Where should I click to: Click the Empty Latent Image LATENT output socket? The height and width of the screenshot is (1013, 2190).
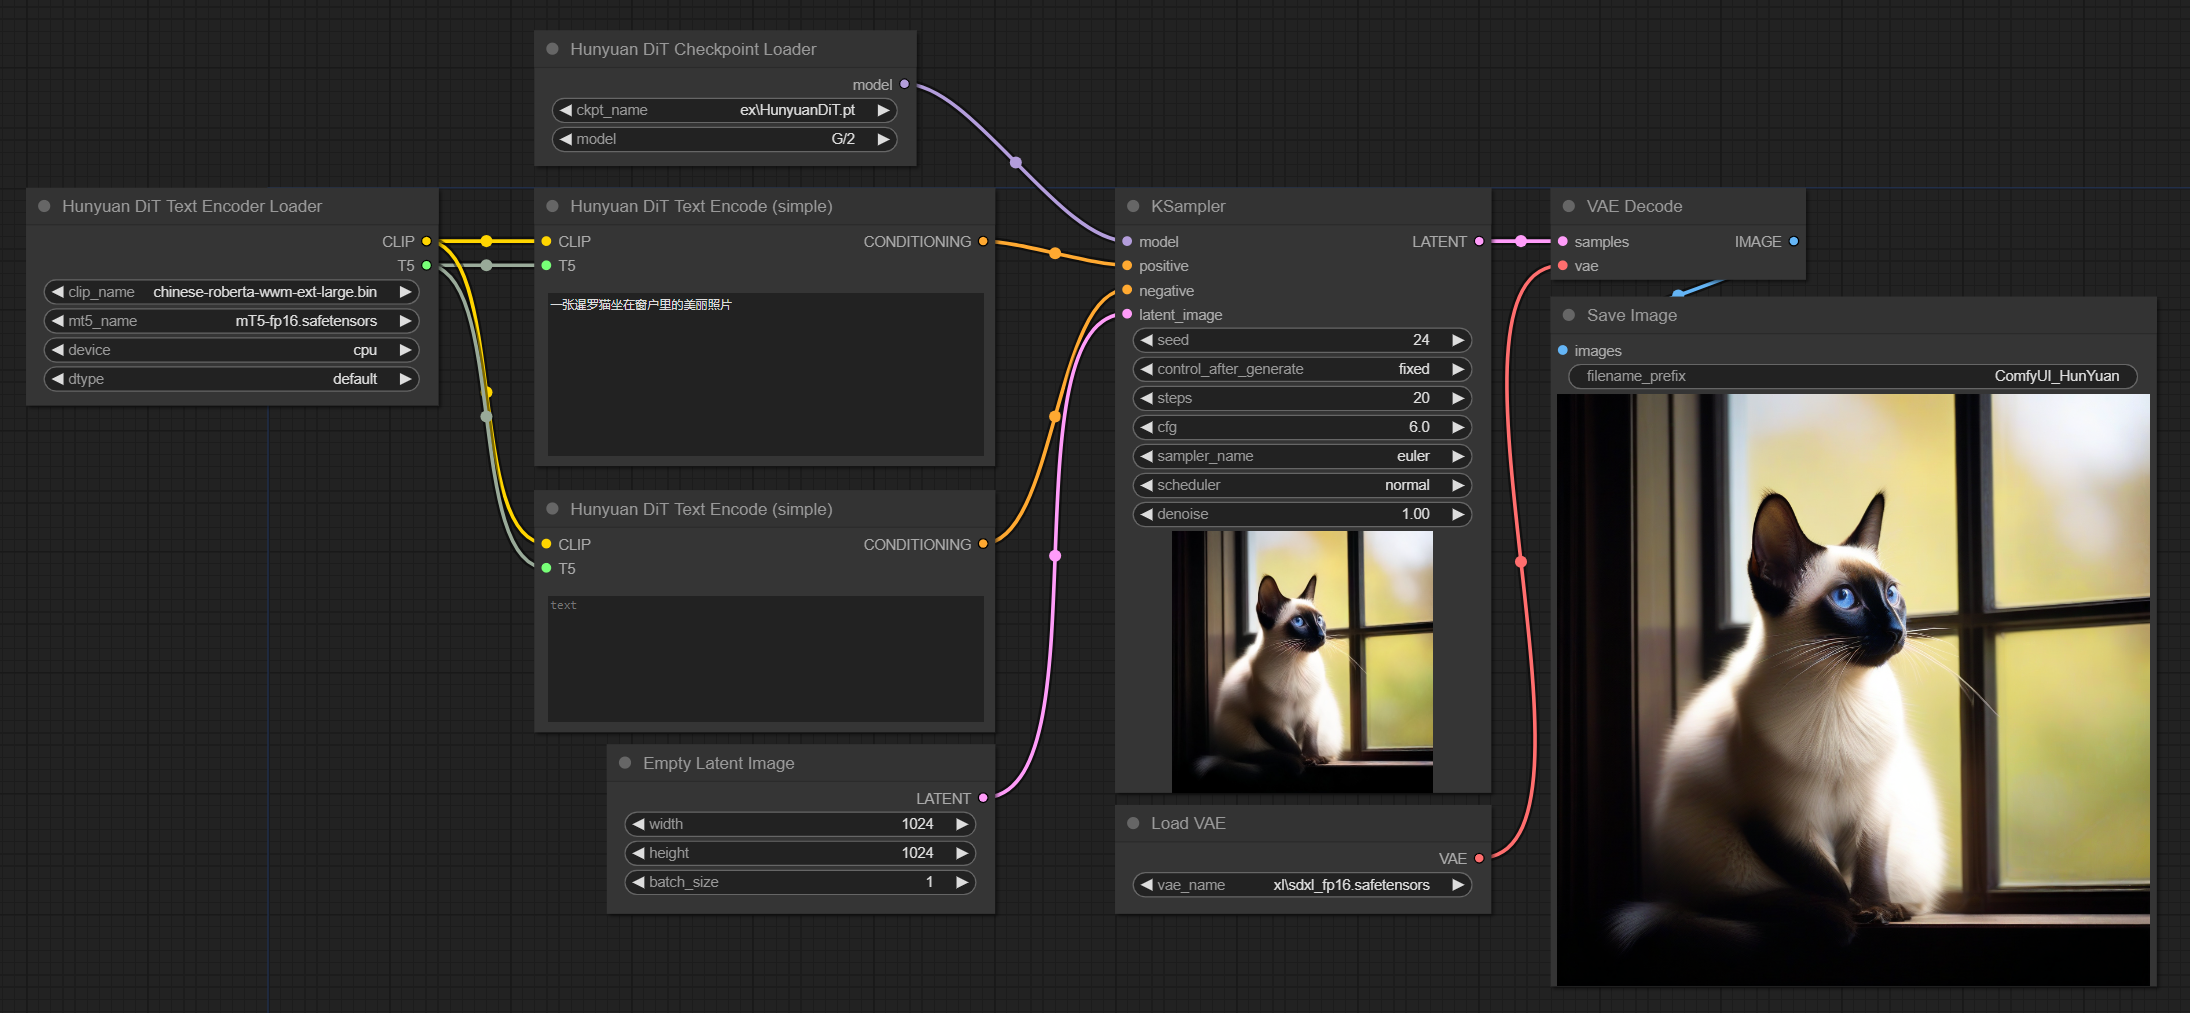click(983, 798)
